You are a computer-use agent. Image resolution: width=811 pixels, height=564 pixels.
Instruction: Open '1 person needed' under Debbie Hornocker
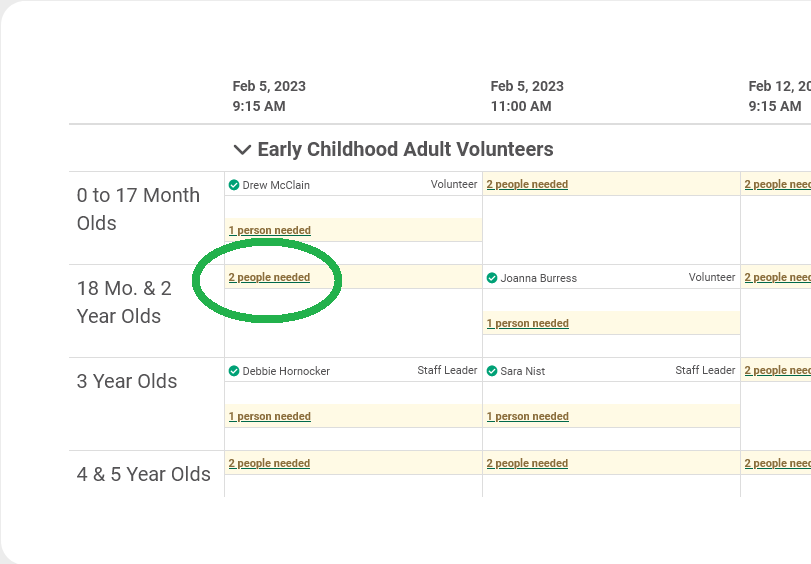click(269, 417)
